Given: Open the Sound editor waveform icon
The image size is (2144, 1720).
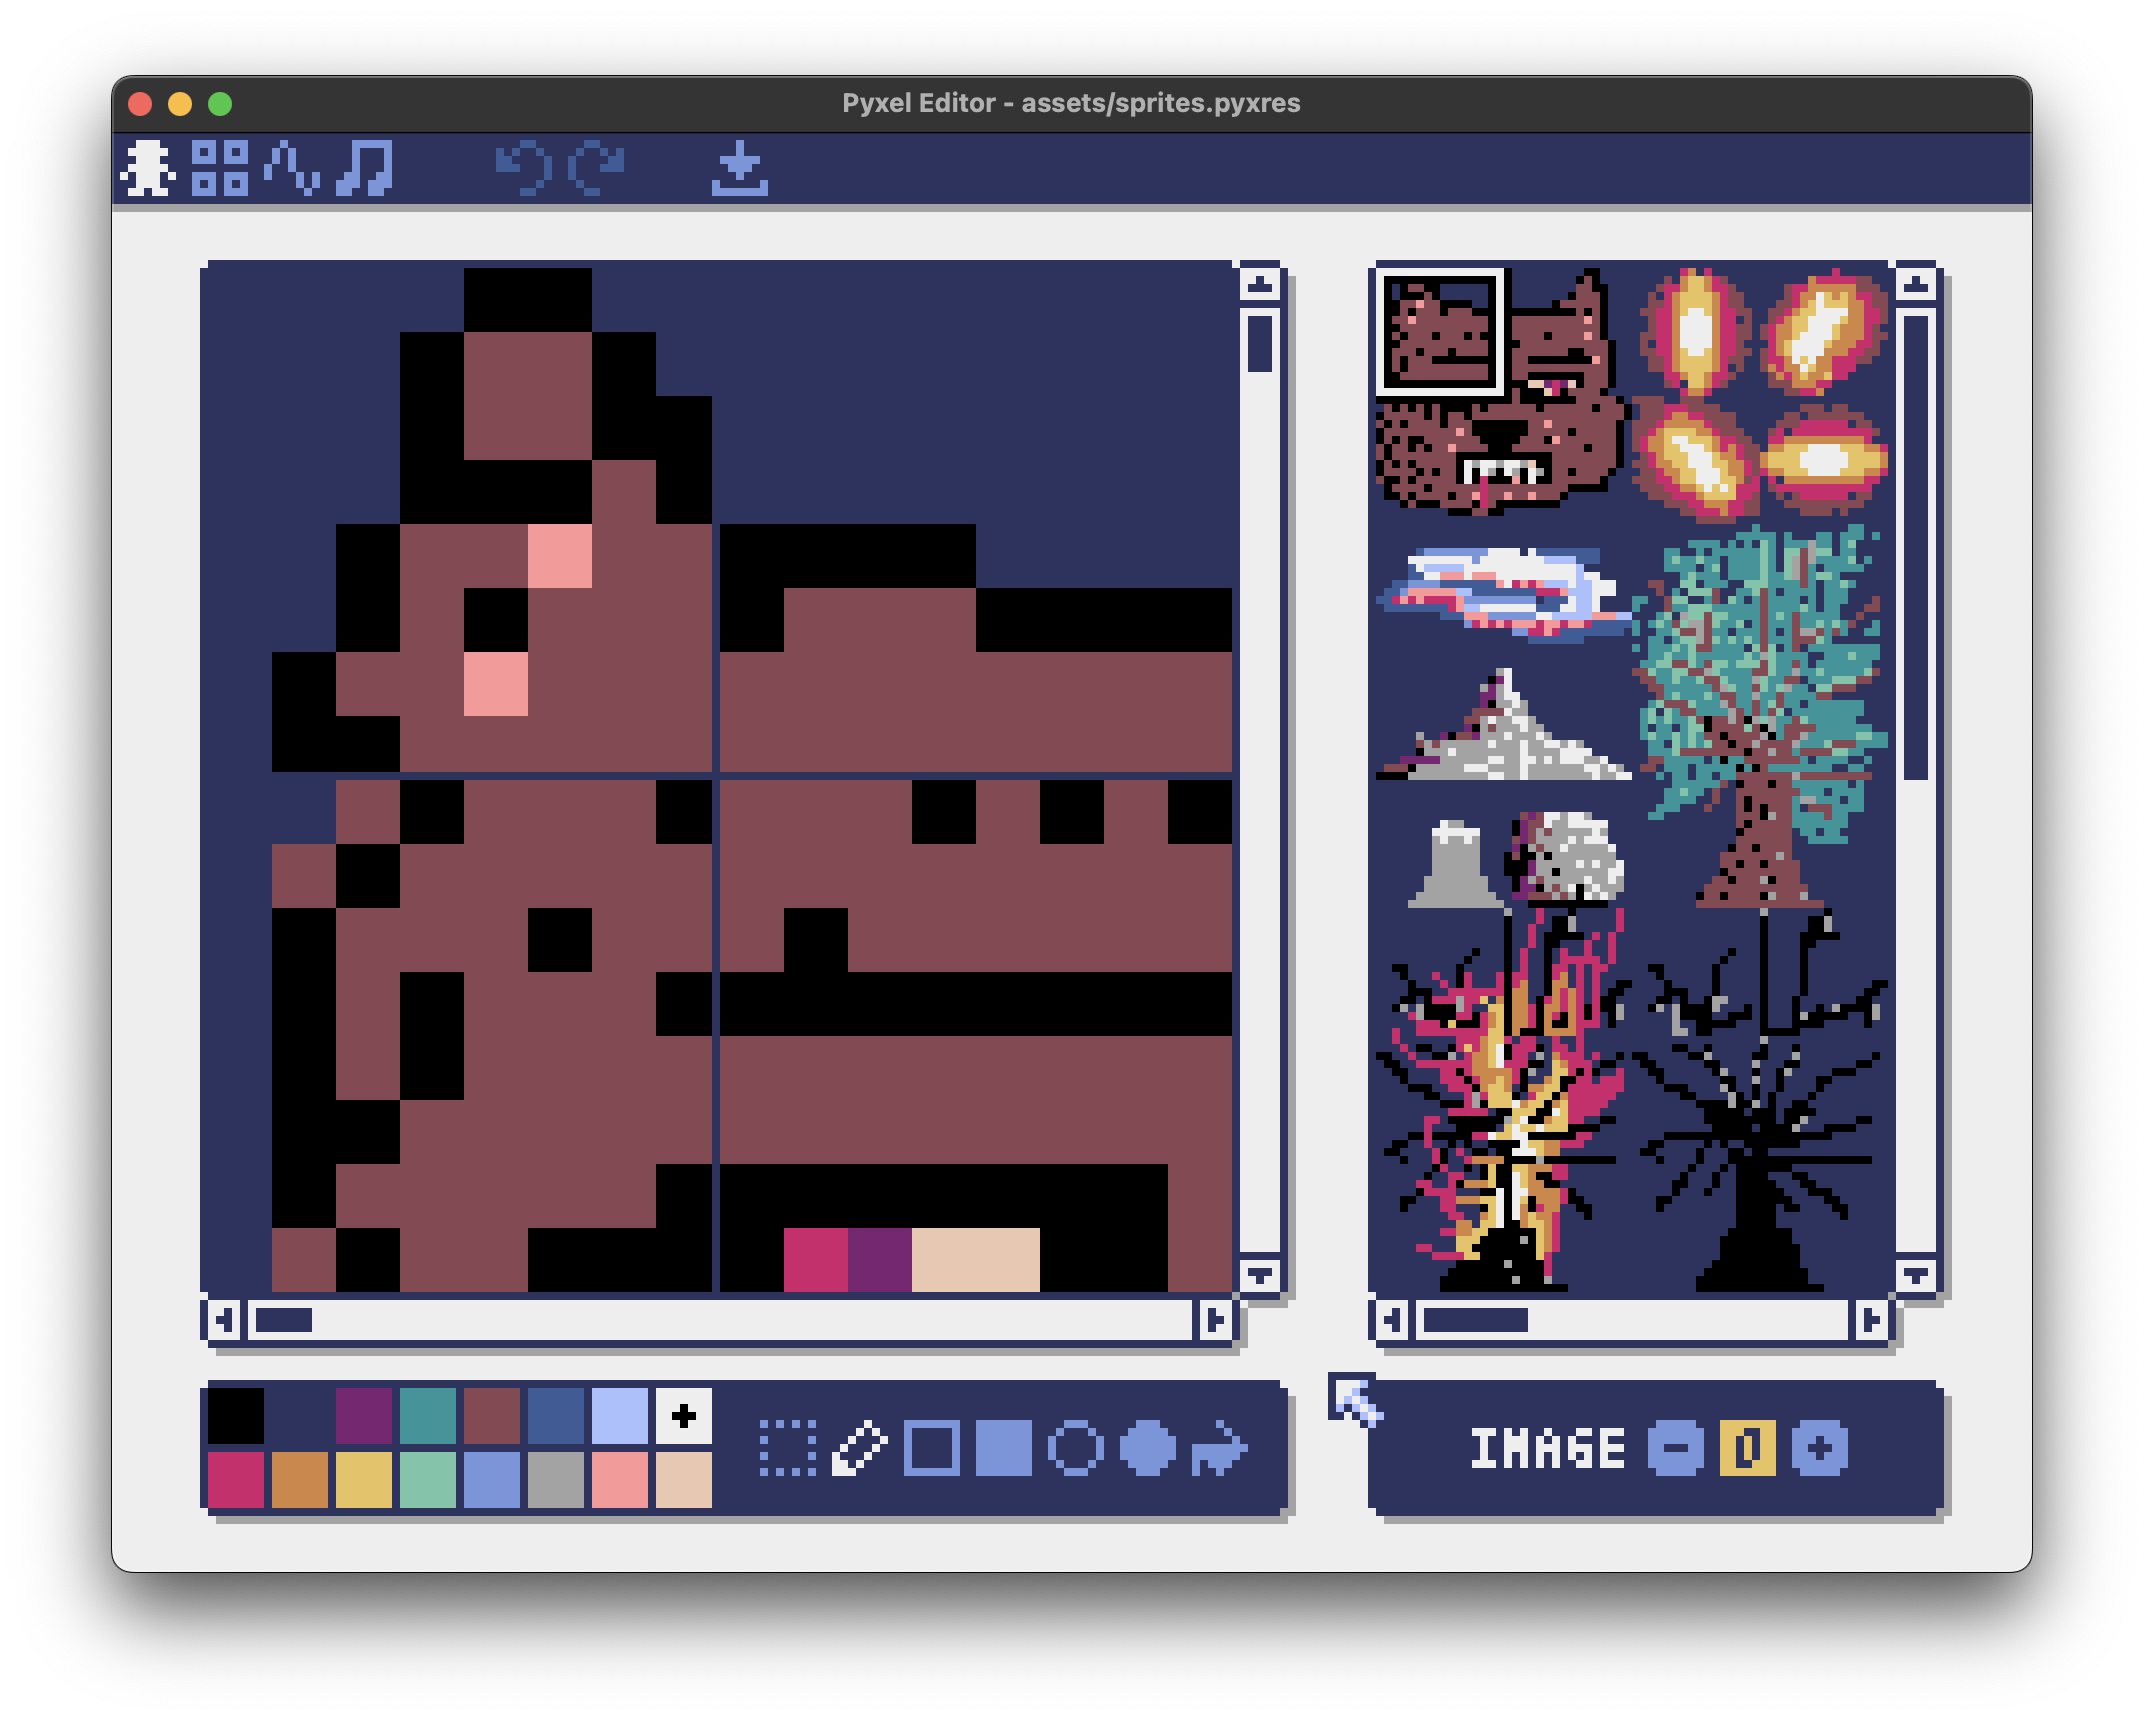Looking at the screenshot, I should click(292, 167).
